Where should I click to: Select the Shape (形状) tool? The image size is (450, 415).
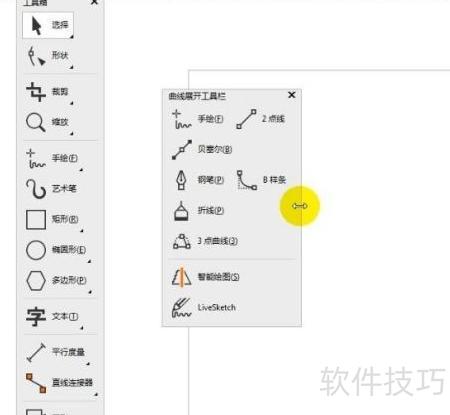(48, 56)
